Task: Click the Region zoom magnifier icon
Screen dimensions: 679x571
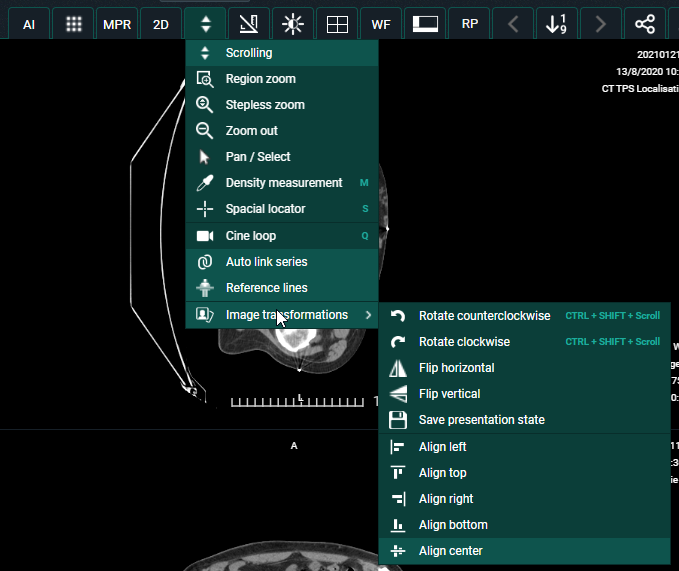Action: pos(205,79)
